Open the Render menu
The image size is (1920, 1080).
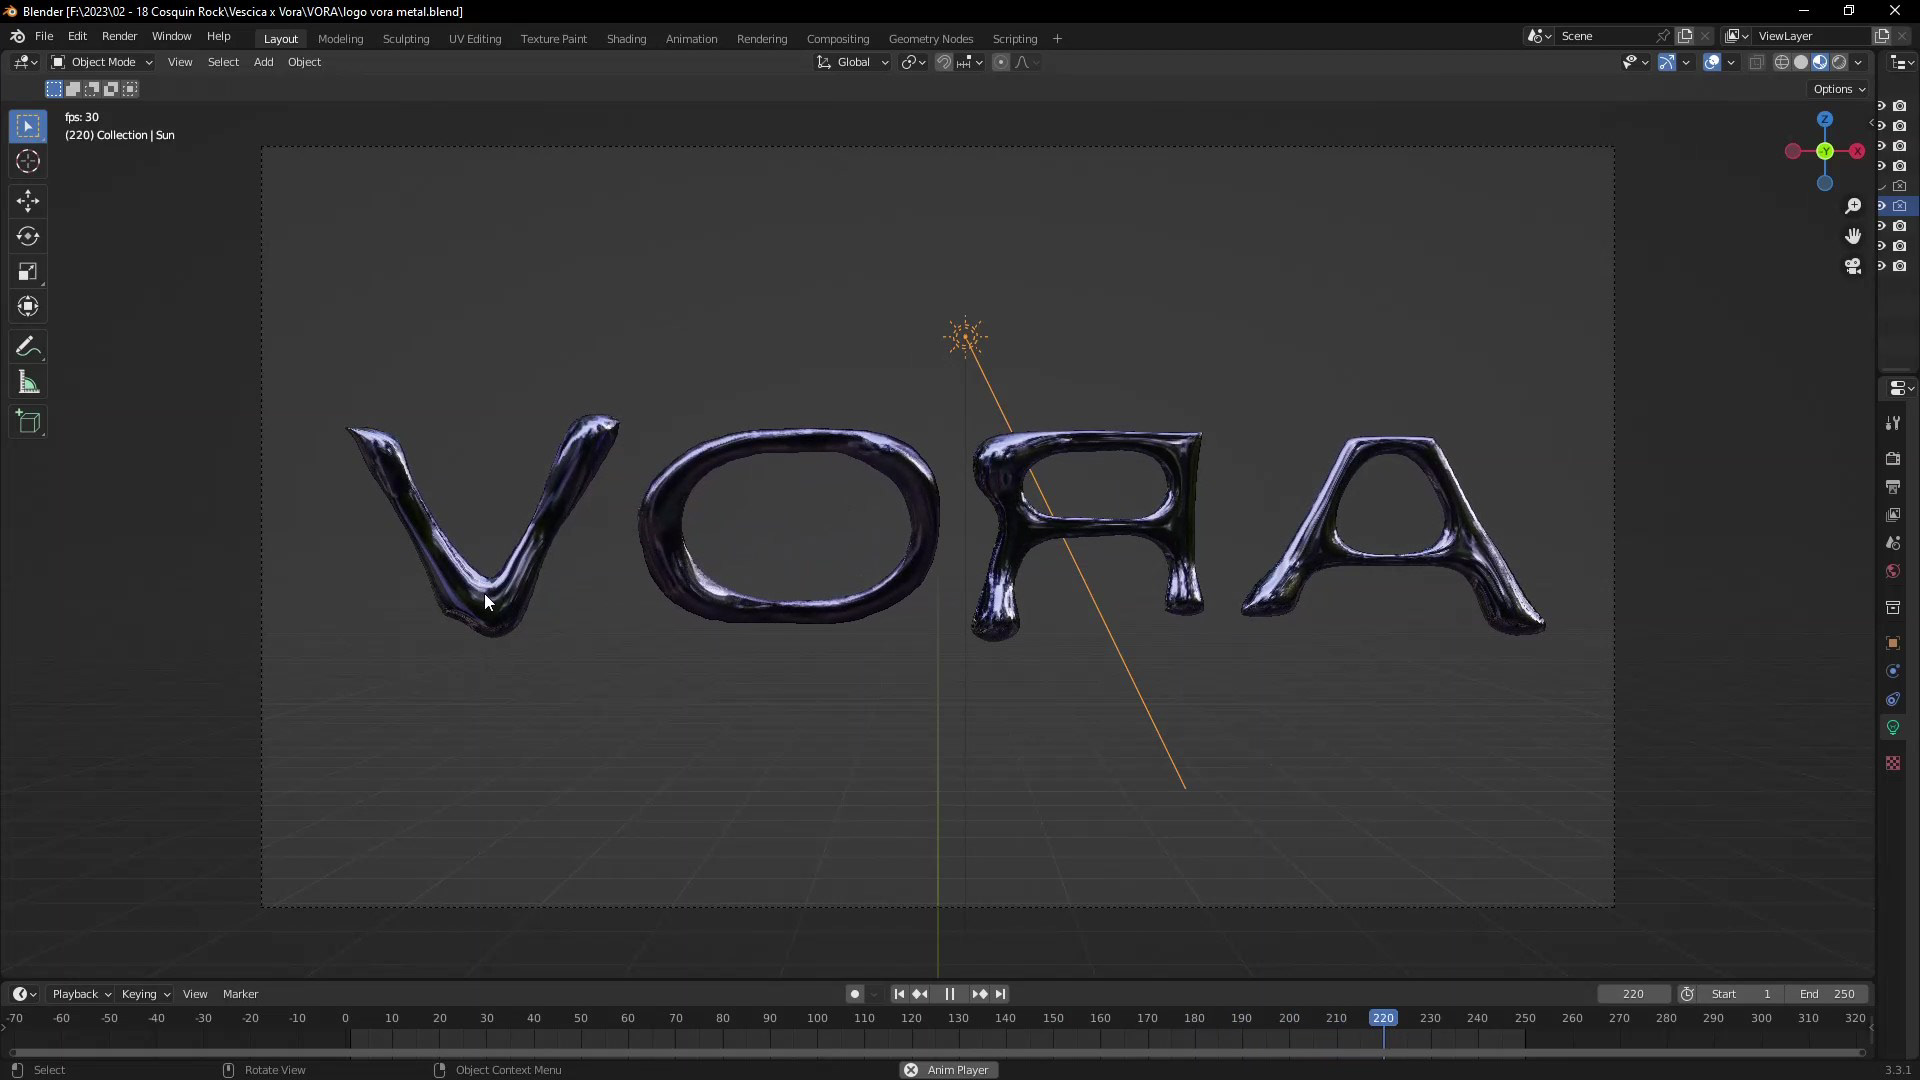[119, 36]
